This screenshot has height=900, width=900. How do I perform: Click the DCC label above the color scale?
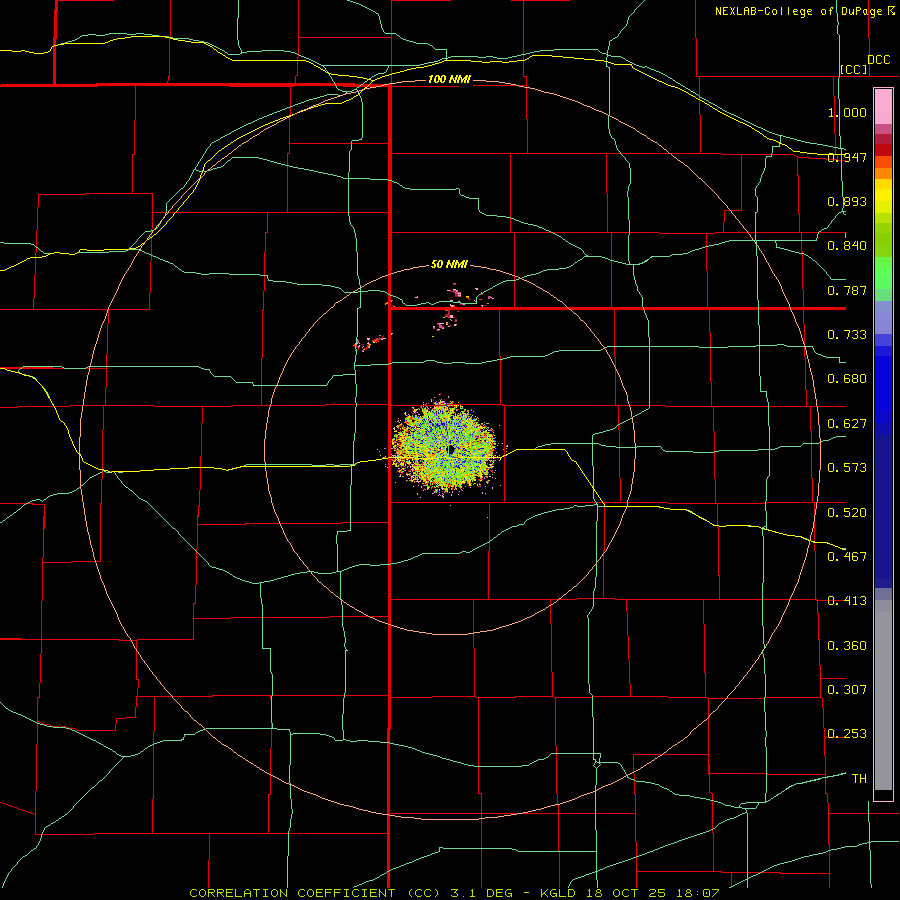coord(878,60)
